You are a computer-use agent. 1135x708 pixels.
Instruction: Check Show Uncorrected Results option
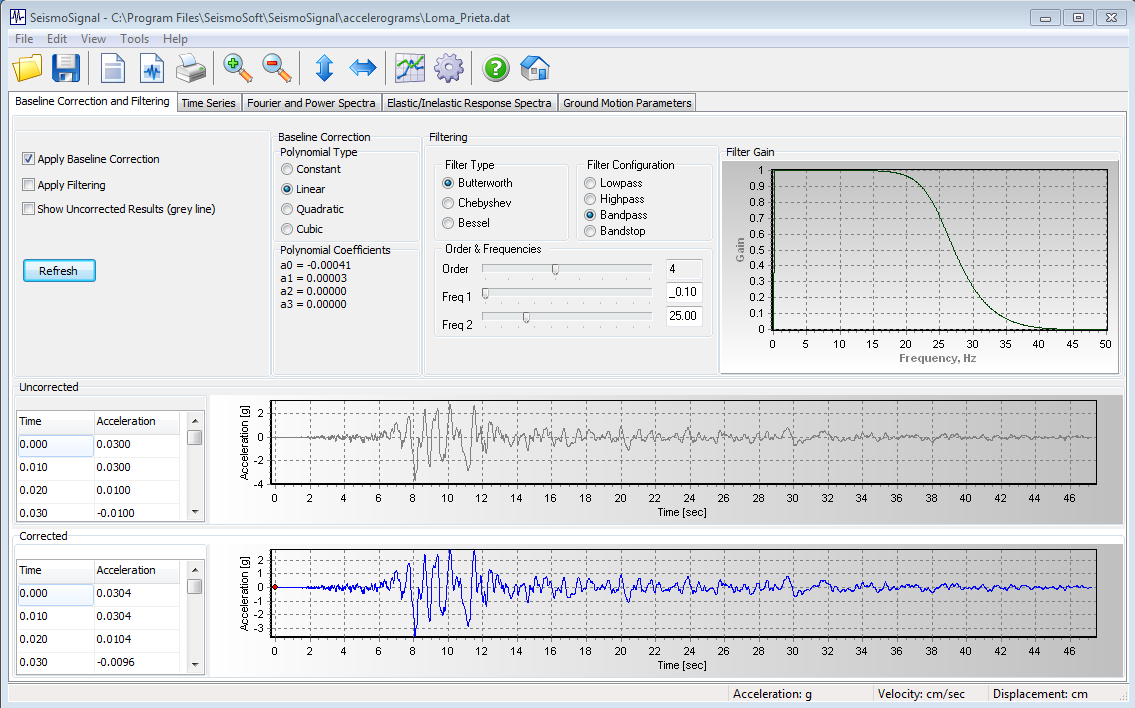29,207
